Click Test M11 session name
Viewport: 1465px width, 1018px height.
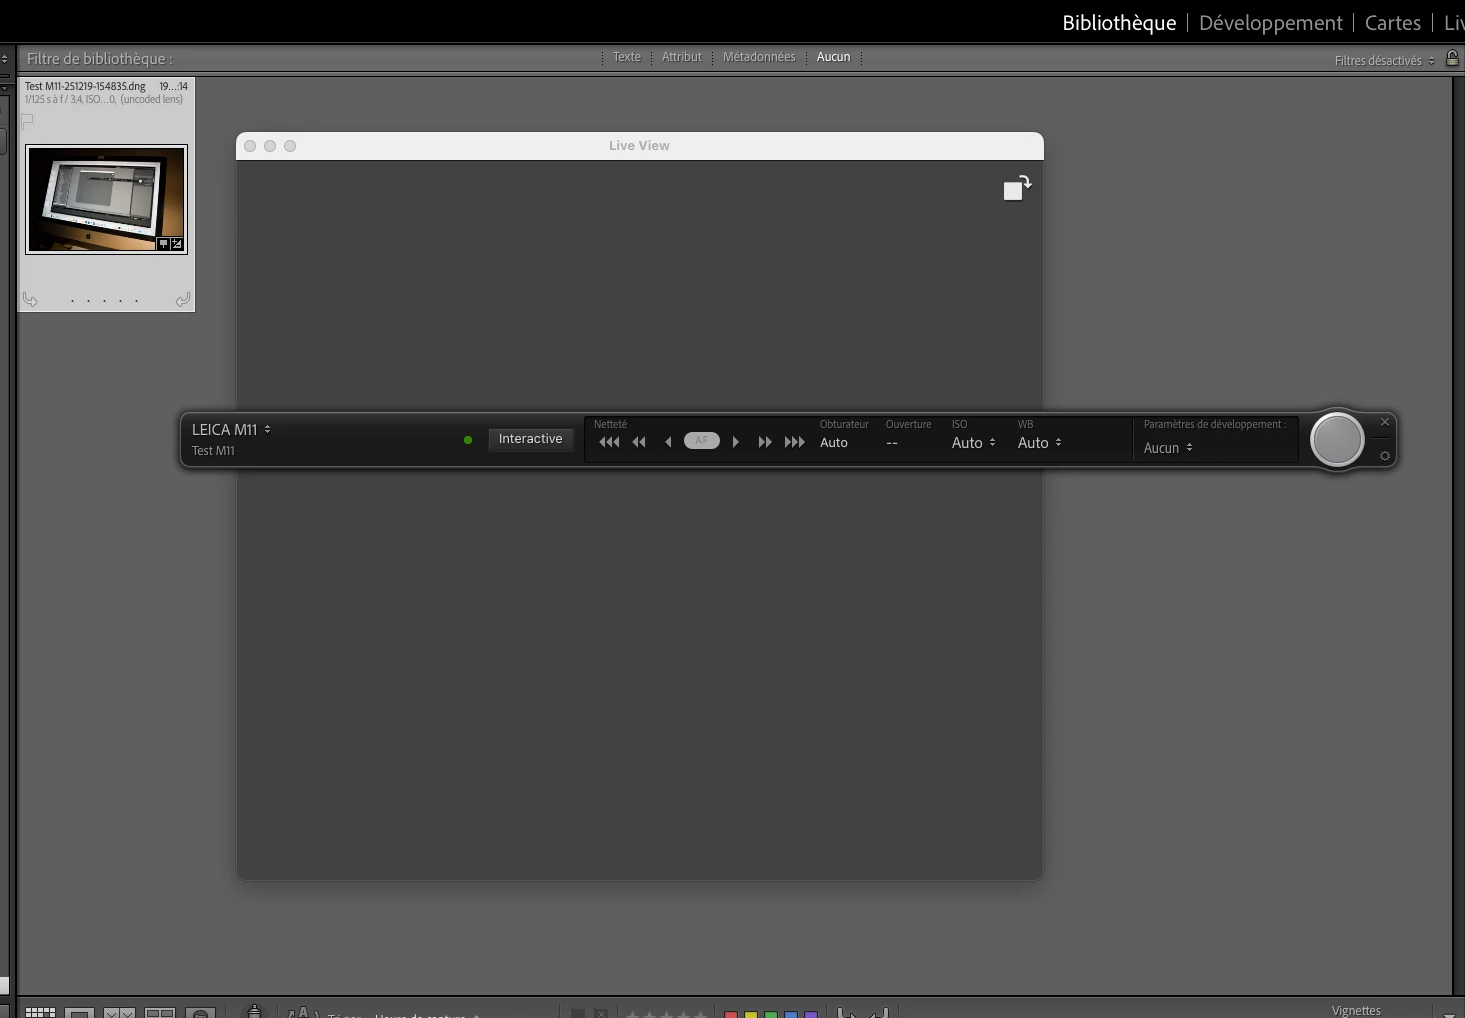pyautogui.click(x=213, y=451)
